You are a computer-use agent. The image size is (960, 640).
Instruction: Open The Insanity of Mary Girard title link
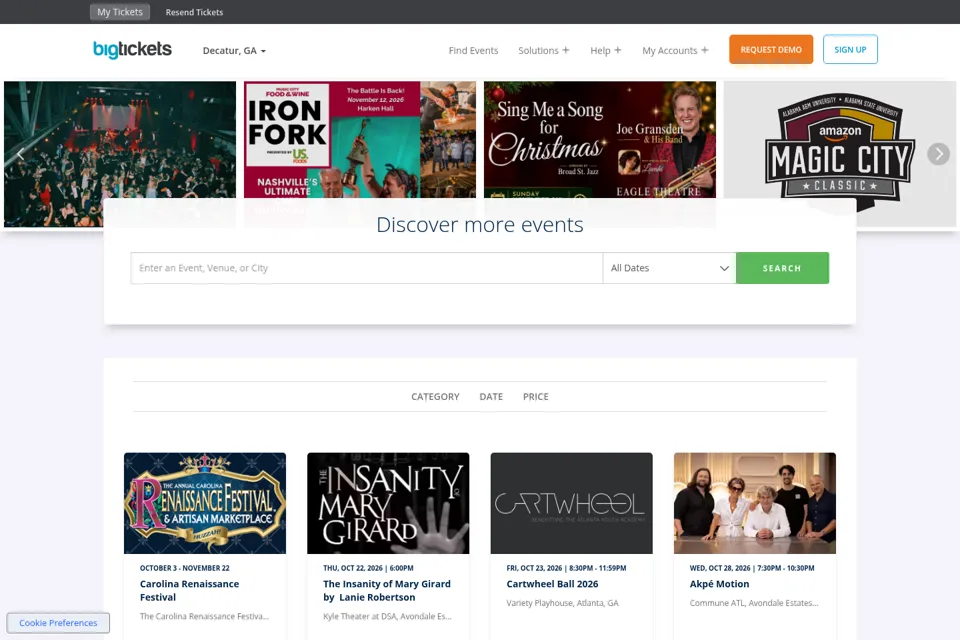pyautogui.click(x=387, y=590)
